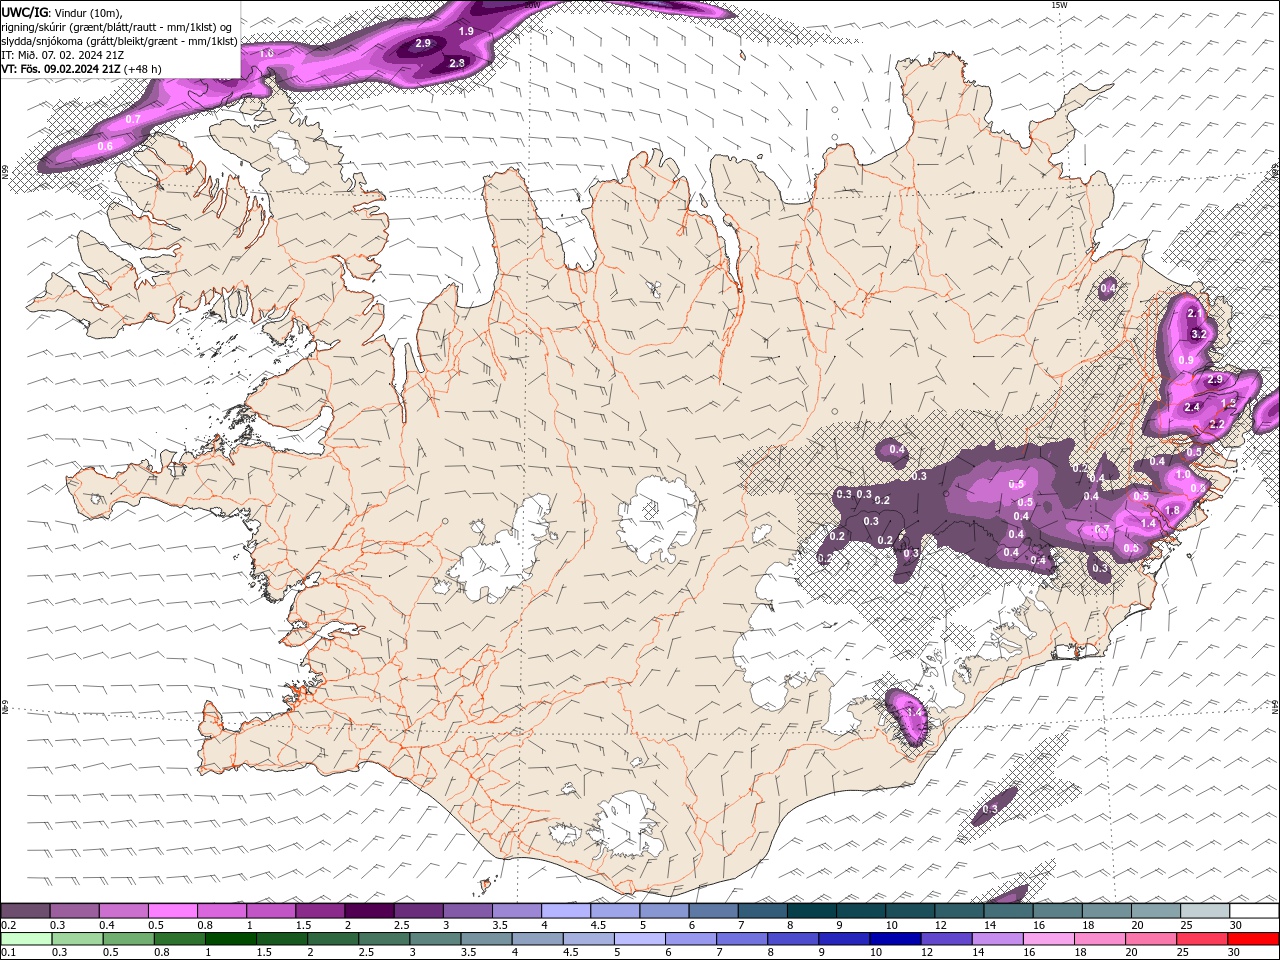Click the initial time 'IT: Mið. 07. 02. 2024 21Z' line

tap(62, 55)
